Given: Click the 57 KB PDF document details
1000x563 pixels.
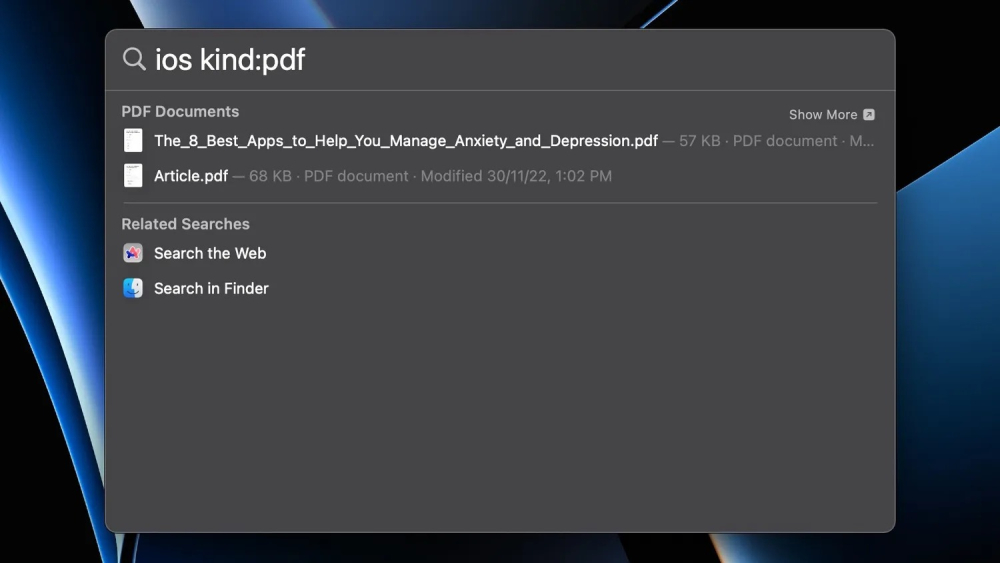Looking at the screenshot, I should [768, 141].
